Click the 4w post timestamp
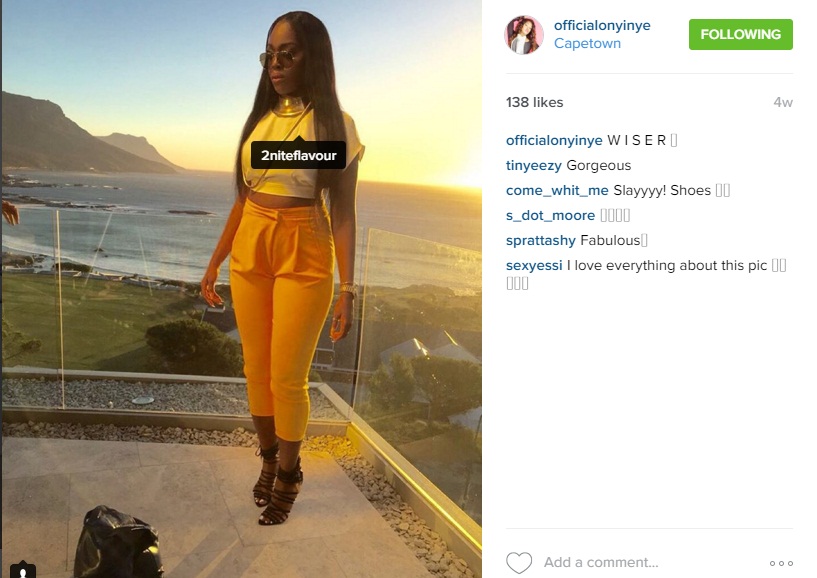The width and height of the screenshot is (817, 578). click(783, 103)
